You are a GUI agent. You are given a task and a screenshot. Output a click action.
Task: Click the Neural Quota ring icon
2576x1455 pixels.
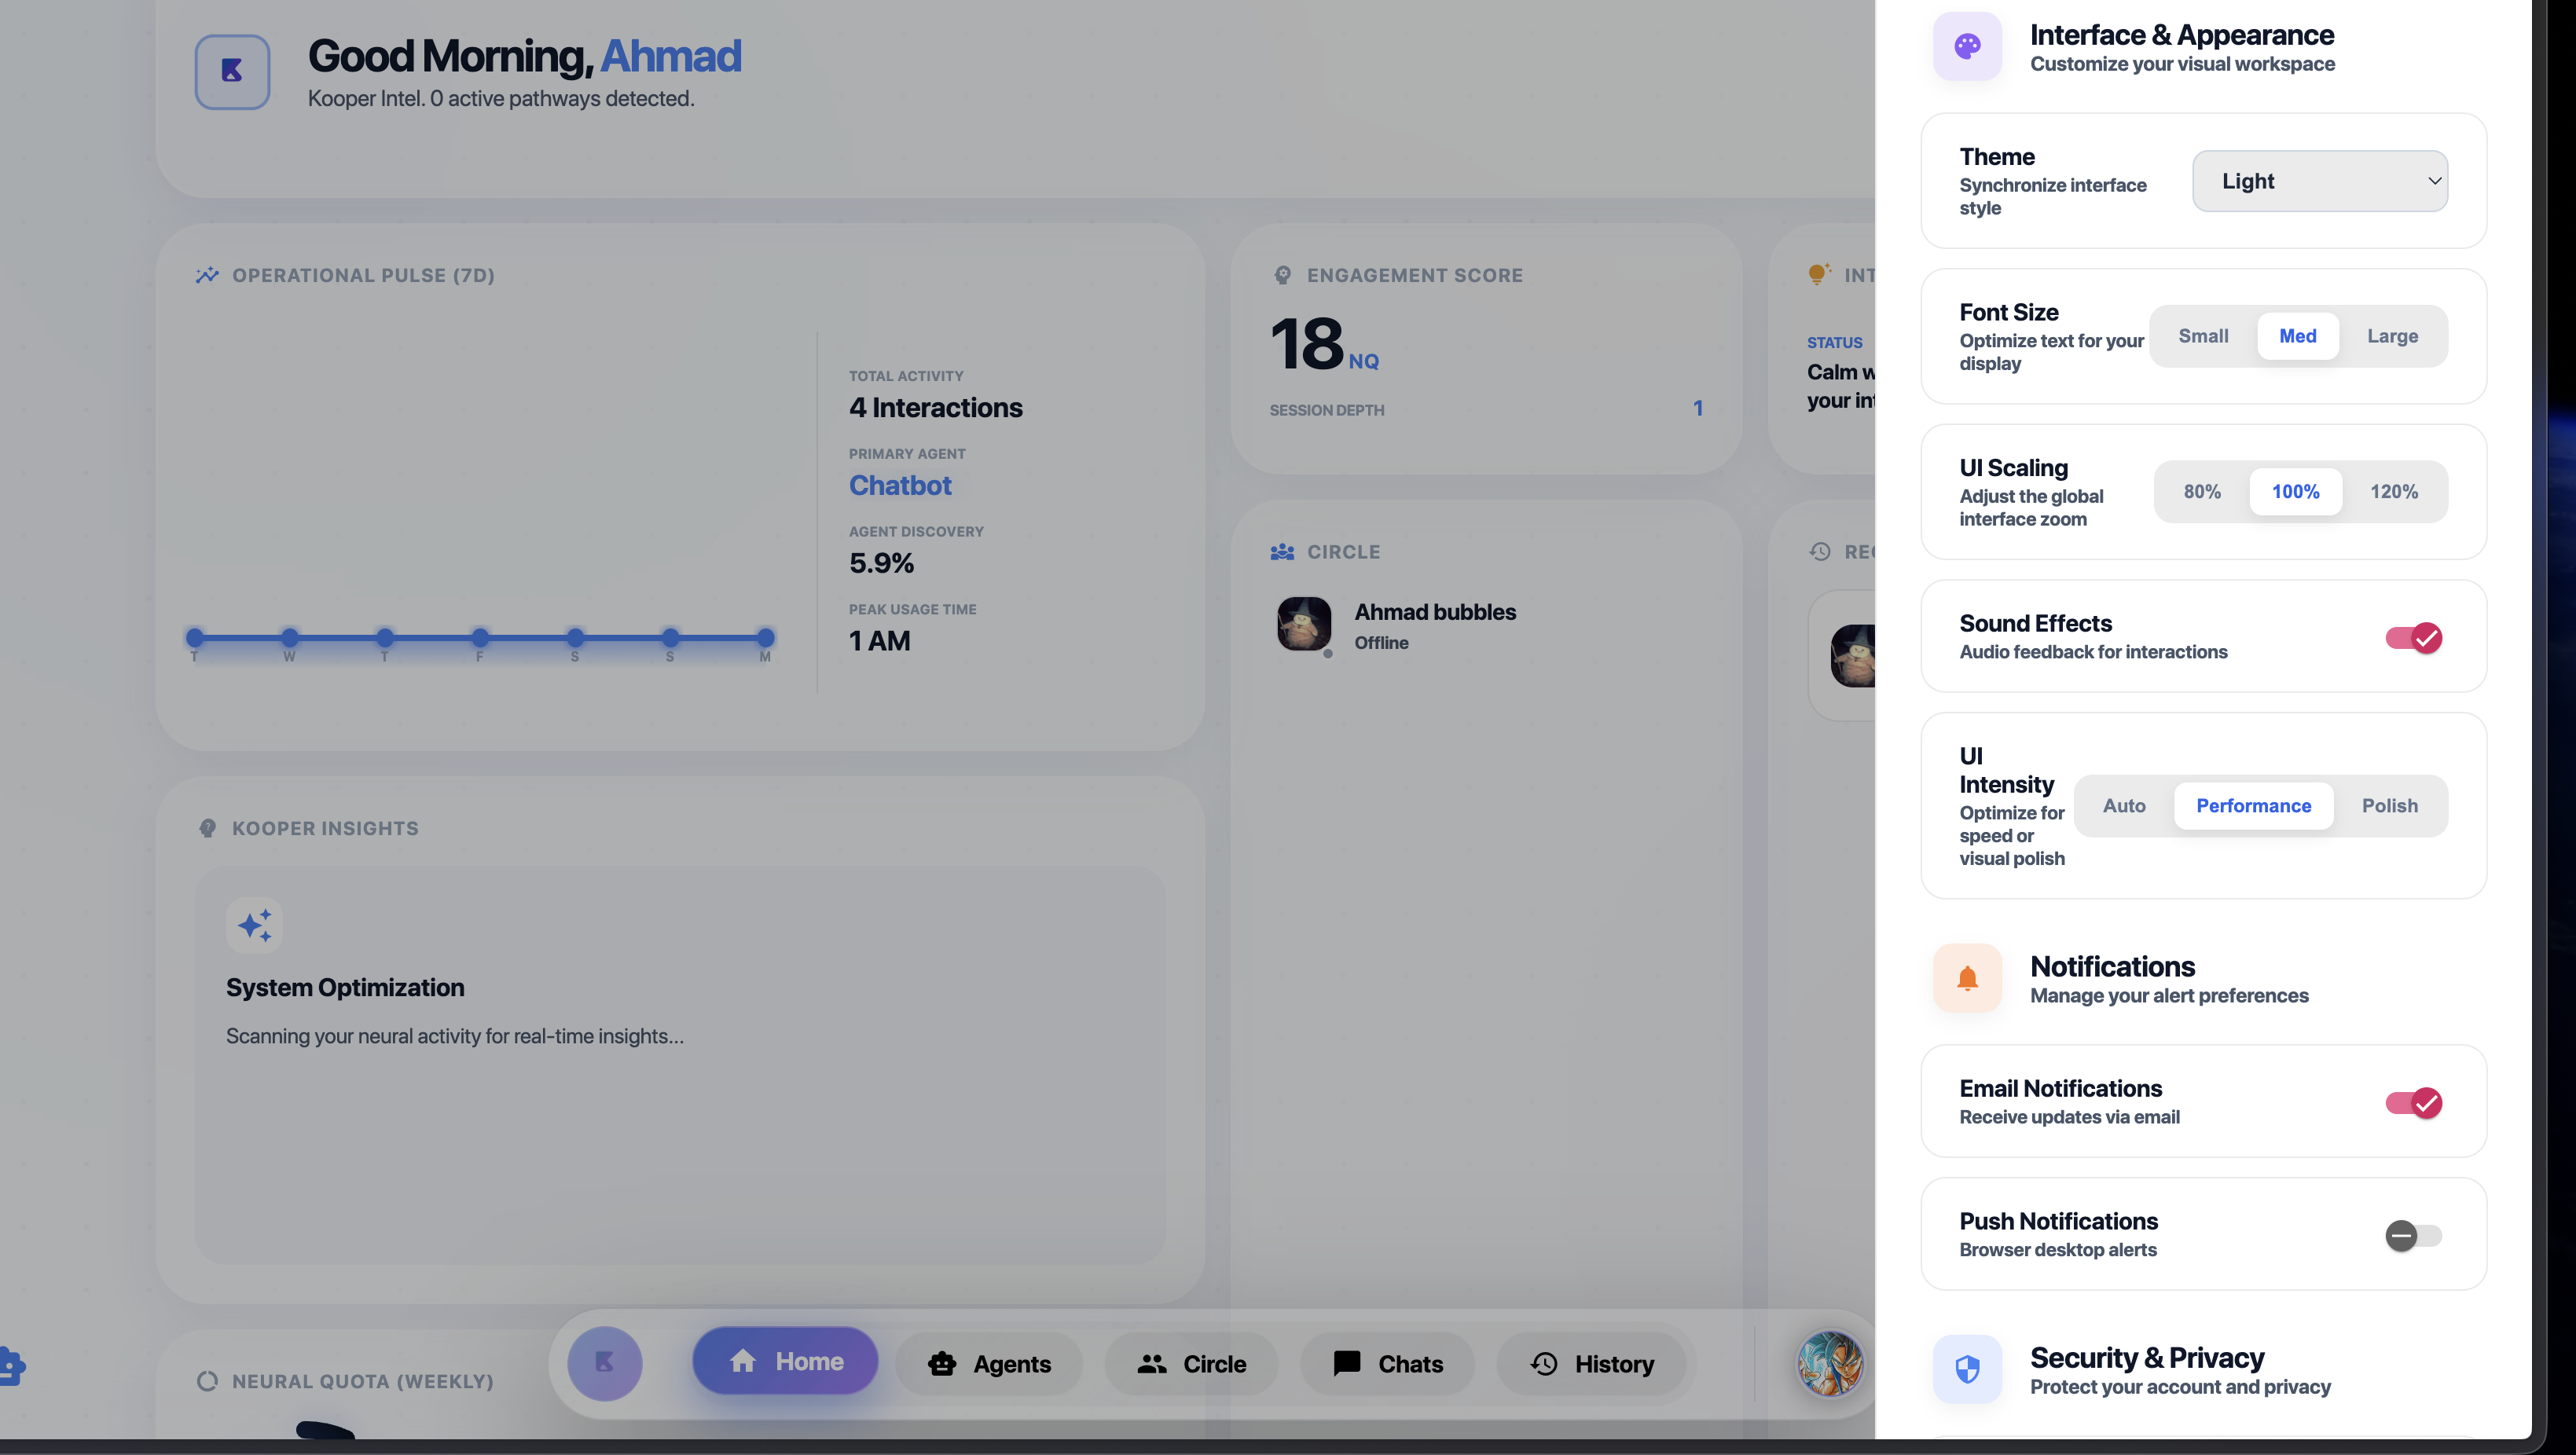point(207,1381)
